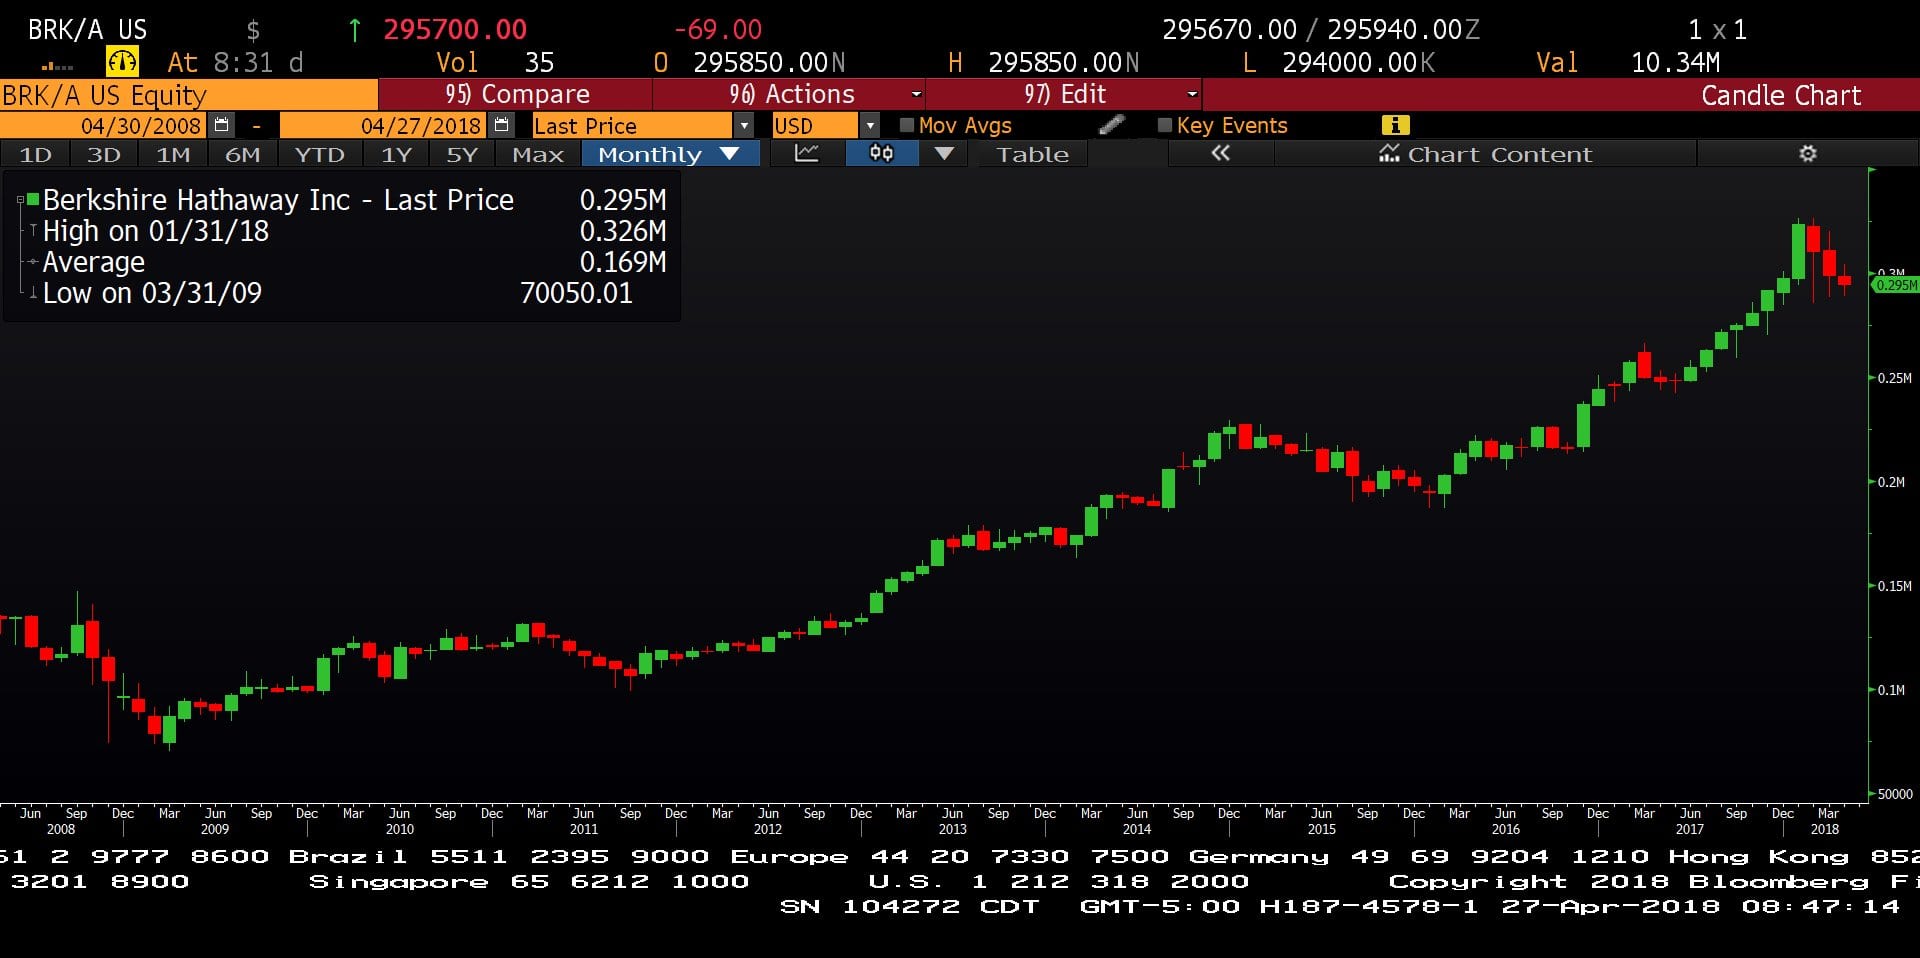Click the BRK/A US Equity security field

189,95
